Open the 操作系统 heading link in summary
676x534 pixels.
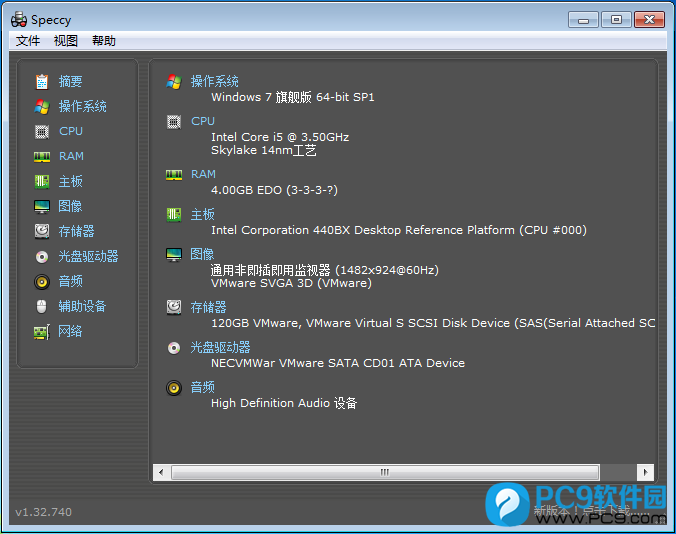[x=215, y=81]
